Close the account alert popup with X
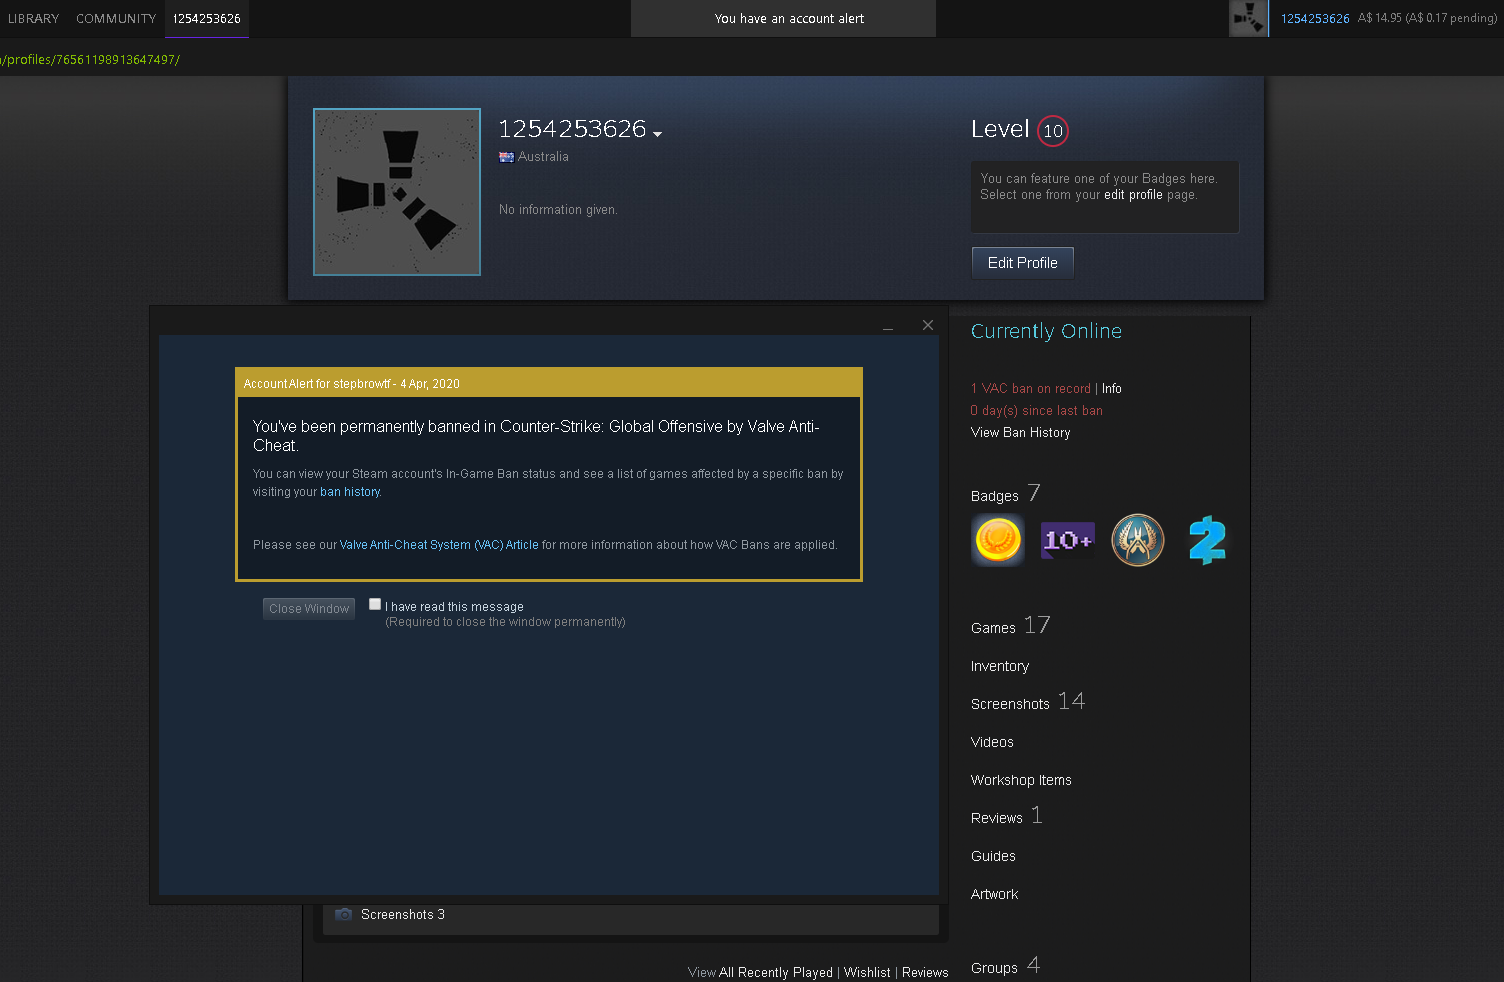 tap(928, 325)
